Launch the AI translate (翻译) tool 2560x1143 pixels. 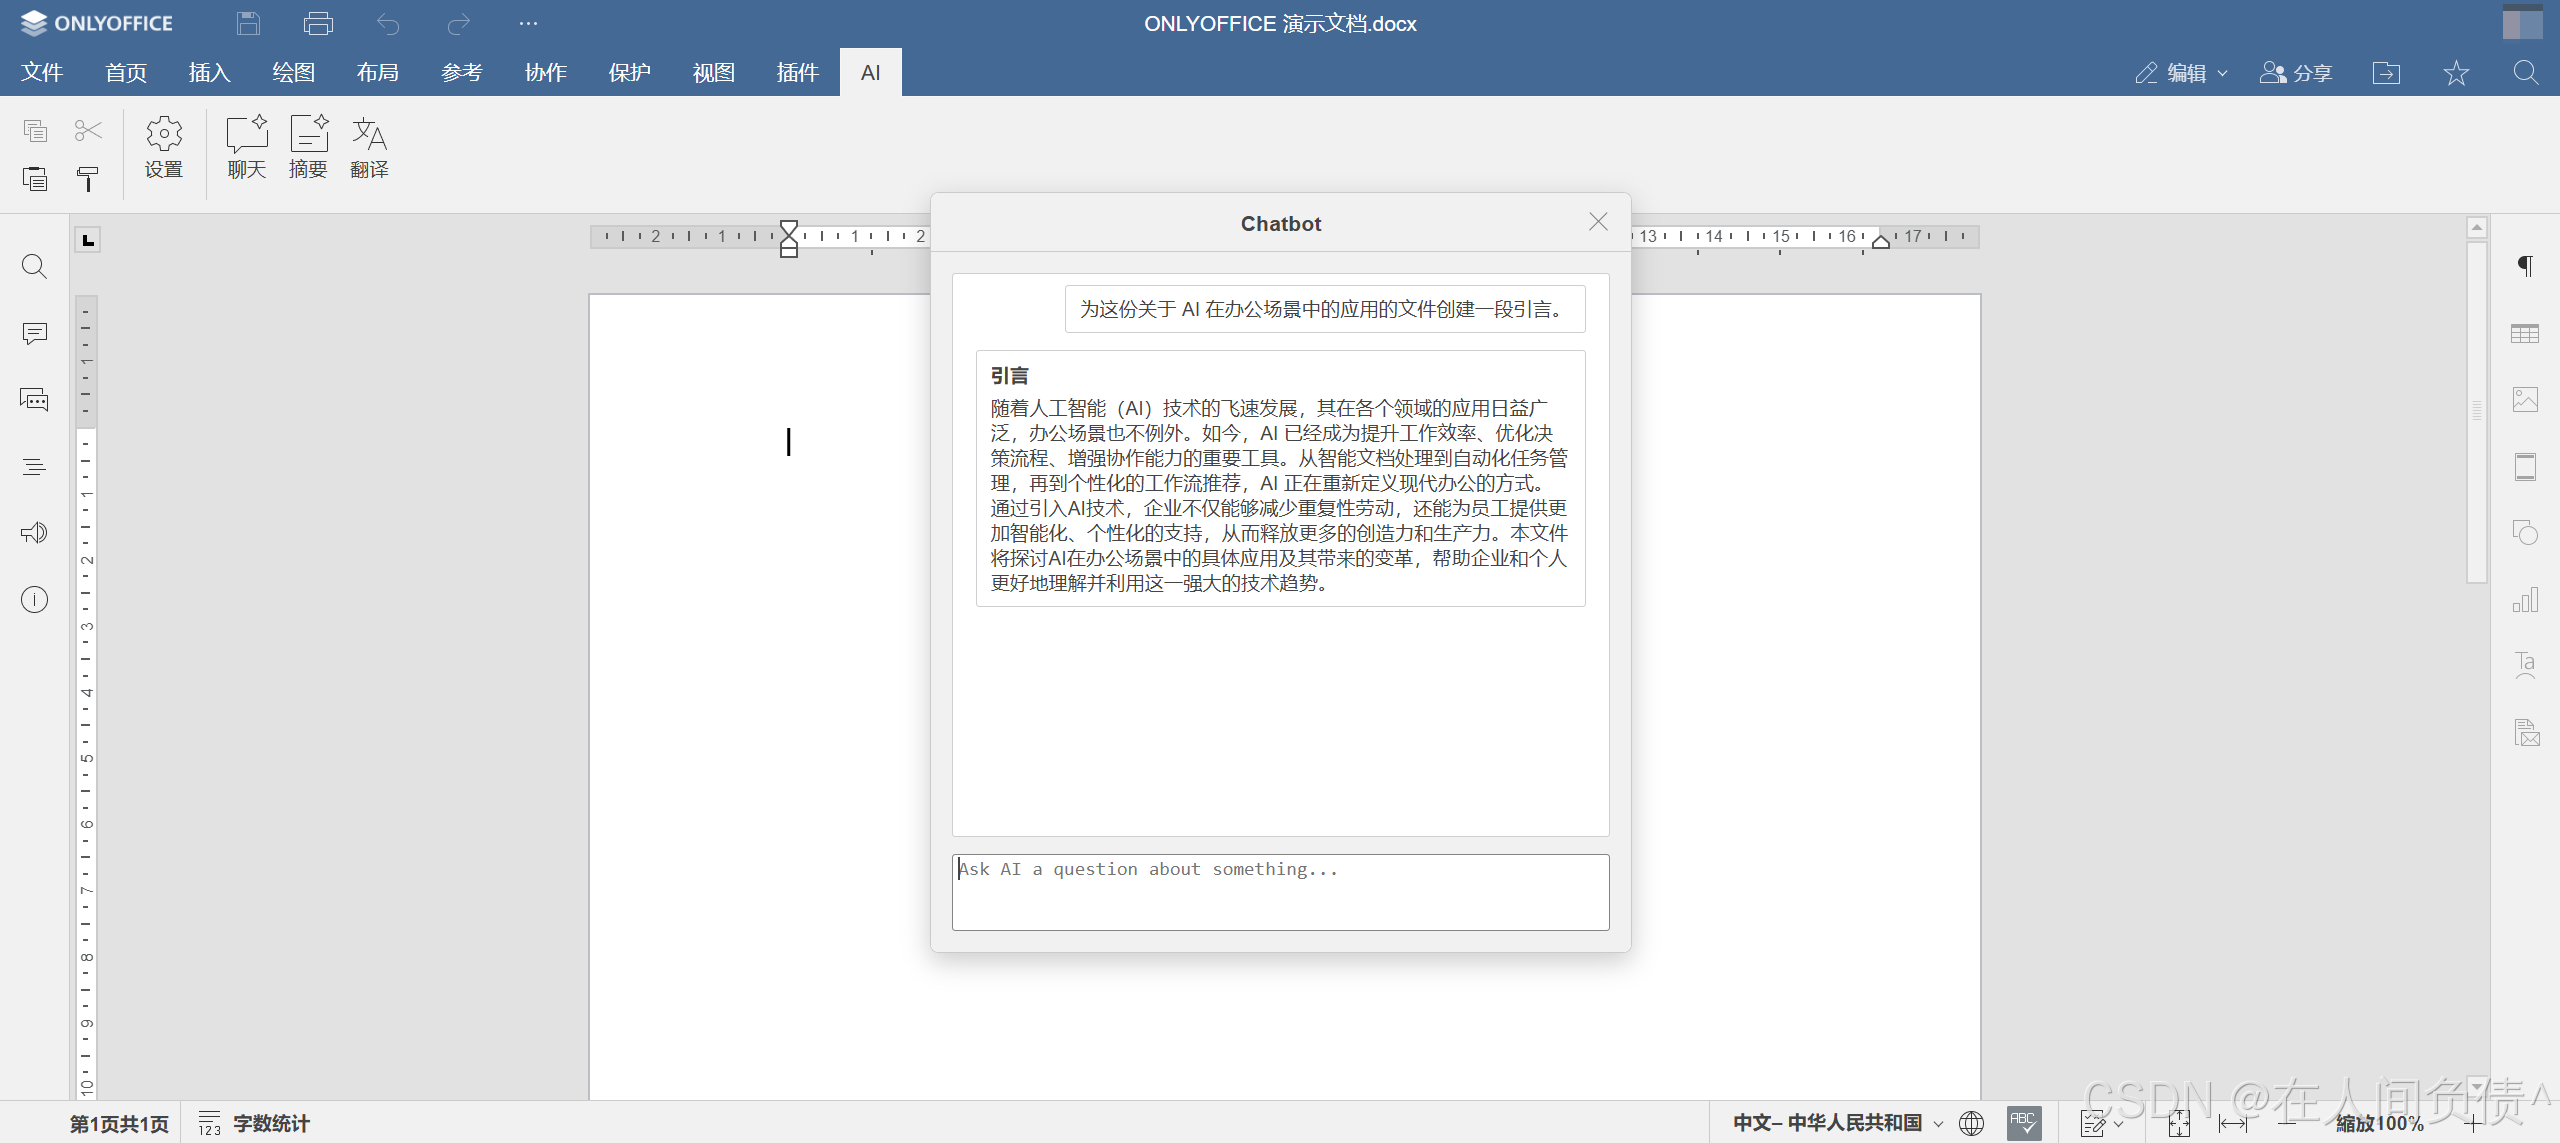[x=369, y=147]
